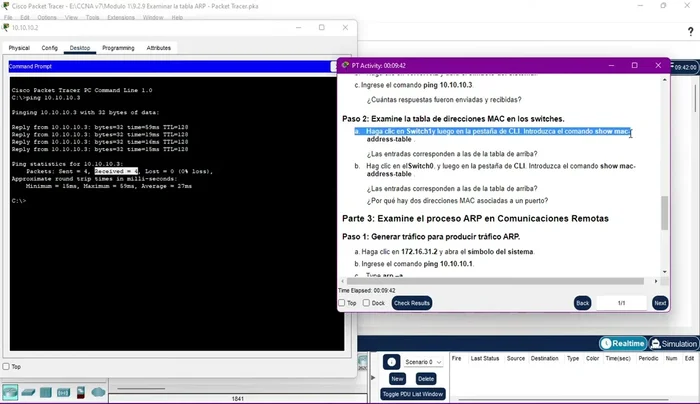Viewport: 700px width, 404px height.
Task: Select the Desktop tab
Action: 80,48
